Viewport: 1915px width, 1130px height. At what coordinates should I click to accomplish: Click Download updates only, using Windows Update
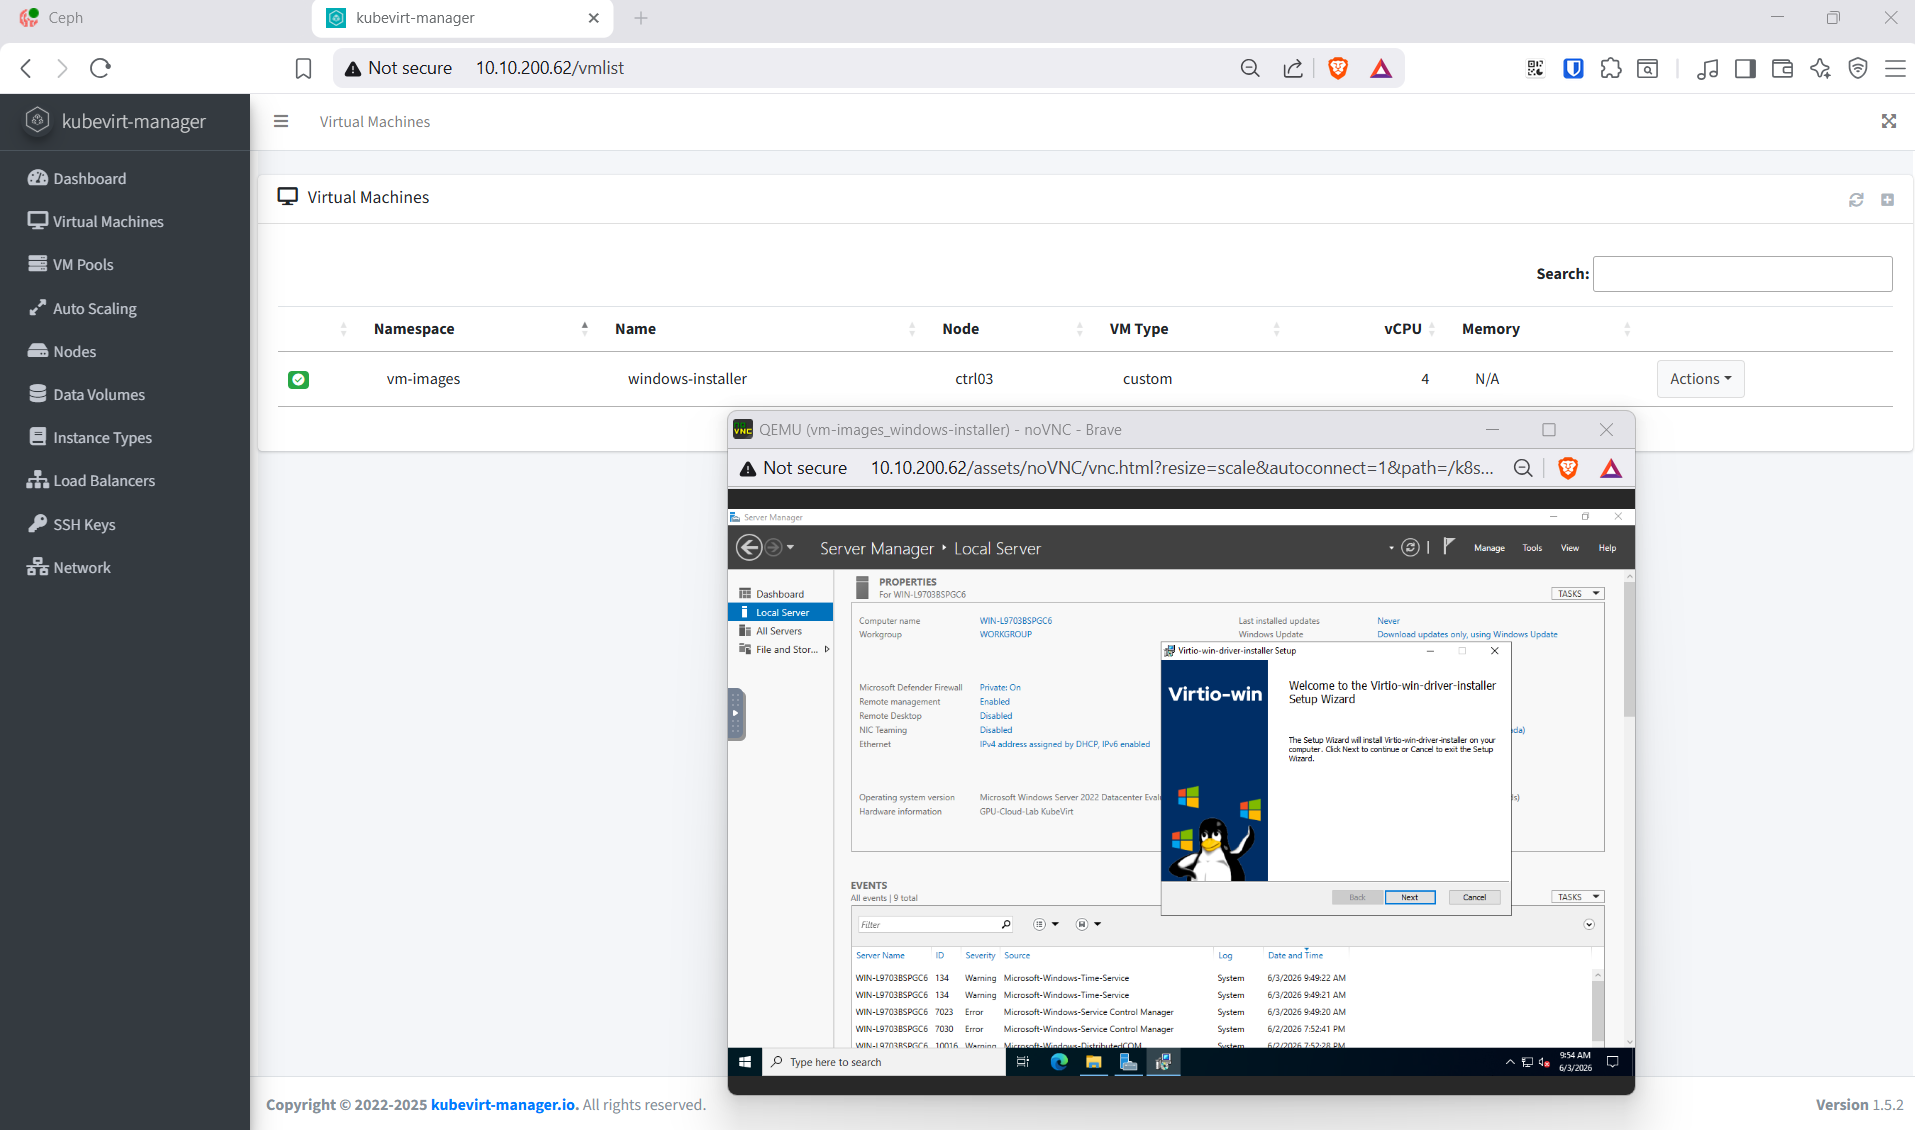click(x=1467, y=634)
